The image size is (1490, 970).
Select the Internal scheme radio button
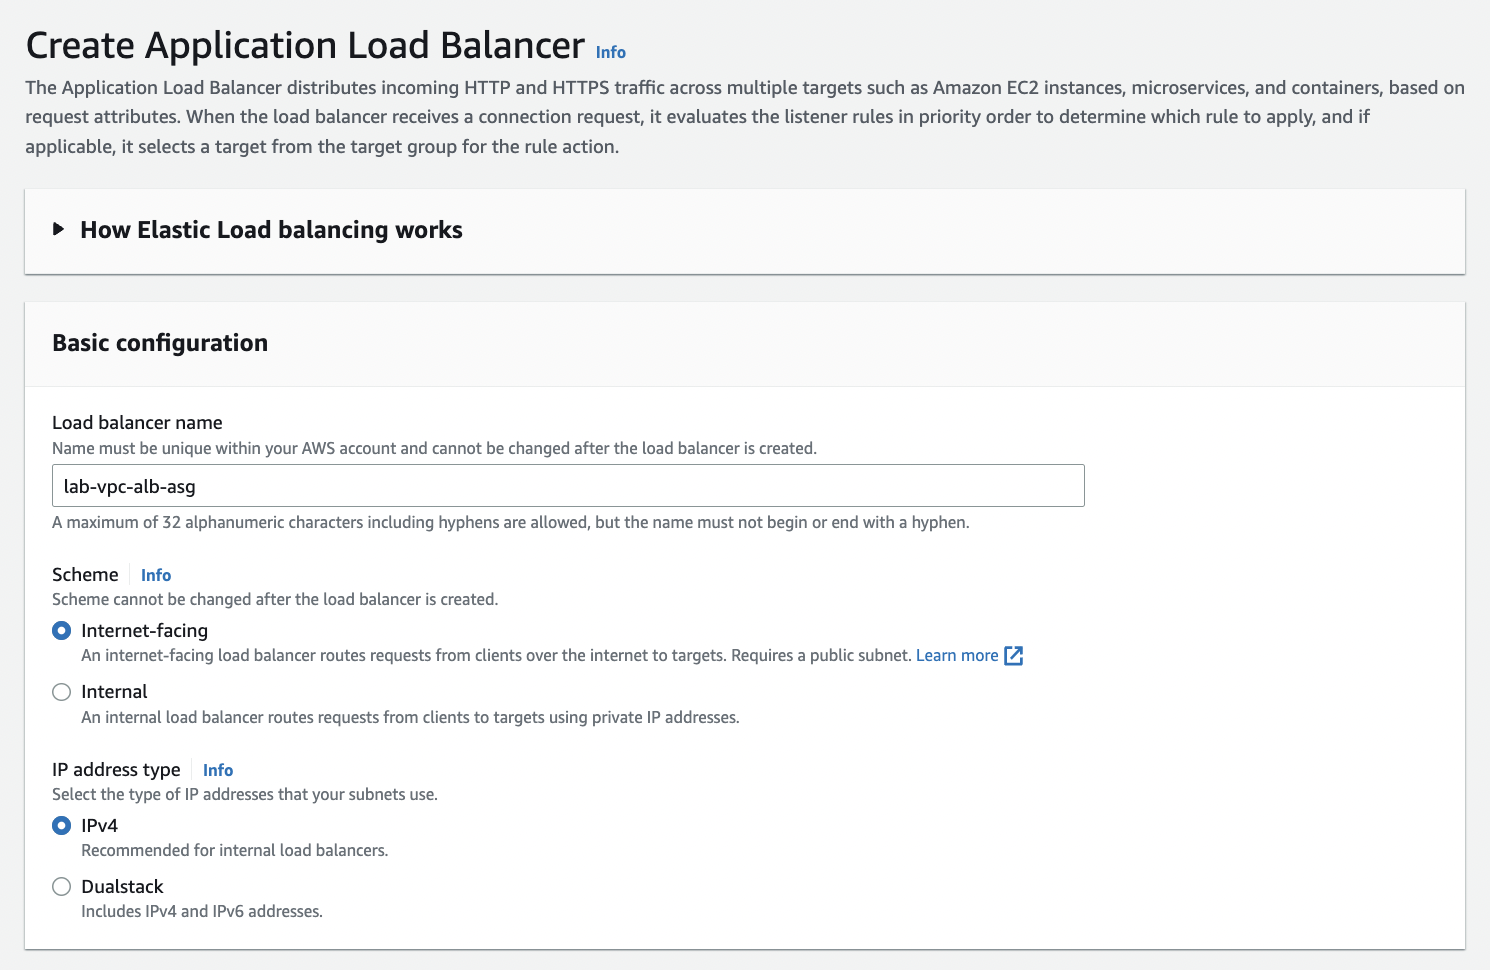tap(62, 692)
